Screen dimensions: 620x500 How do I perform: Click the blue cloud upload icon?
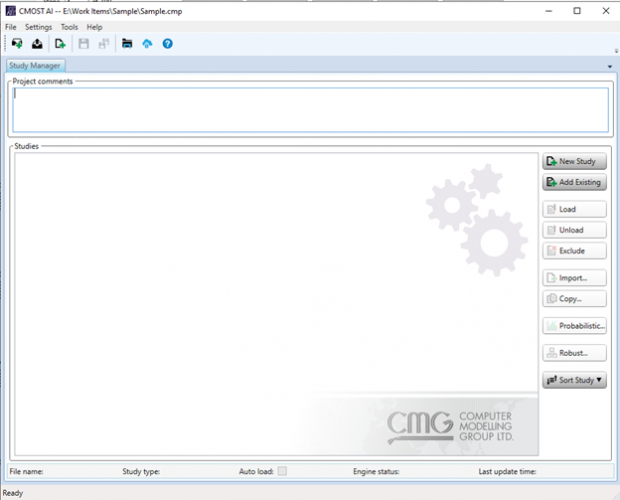(147, 43)
